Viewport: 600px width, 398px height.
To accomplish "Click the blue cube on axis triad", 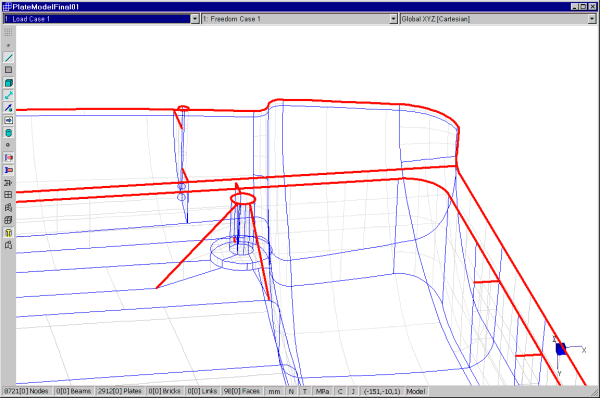I will point(561,349).
